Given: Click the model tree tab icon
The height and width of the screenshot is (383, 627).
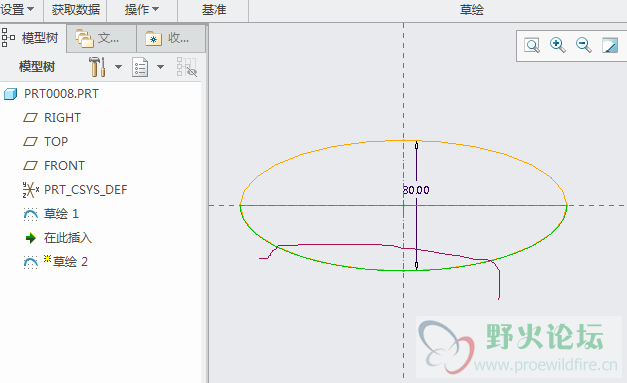Looking at the screenshot, I should tap(8, 38).
